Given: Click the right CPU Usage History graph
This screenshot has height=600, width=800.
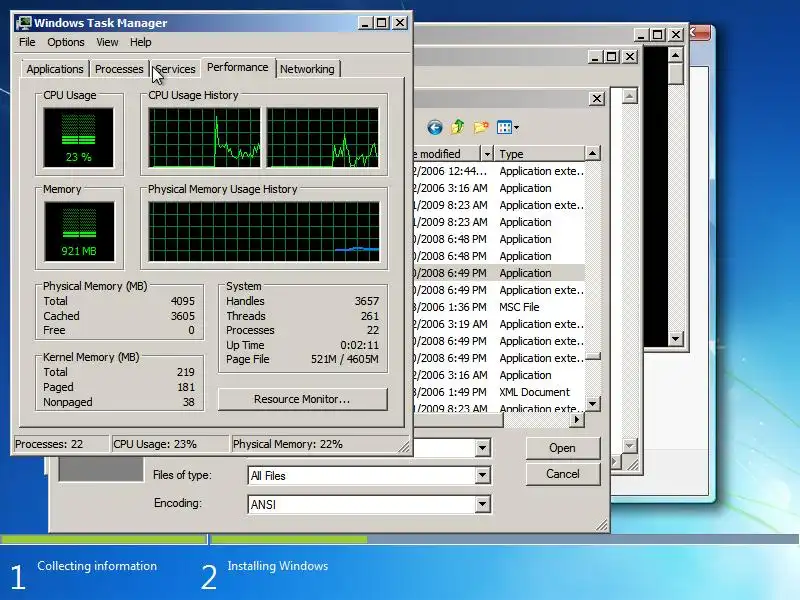Looking at the screenshot, I should (x=323, y=137).
